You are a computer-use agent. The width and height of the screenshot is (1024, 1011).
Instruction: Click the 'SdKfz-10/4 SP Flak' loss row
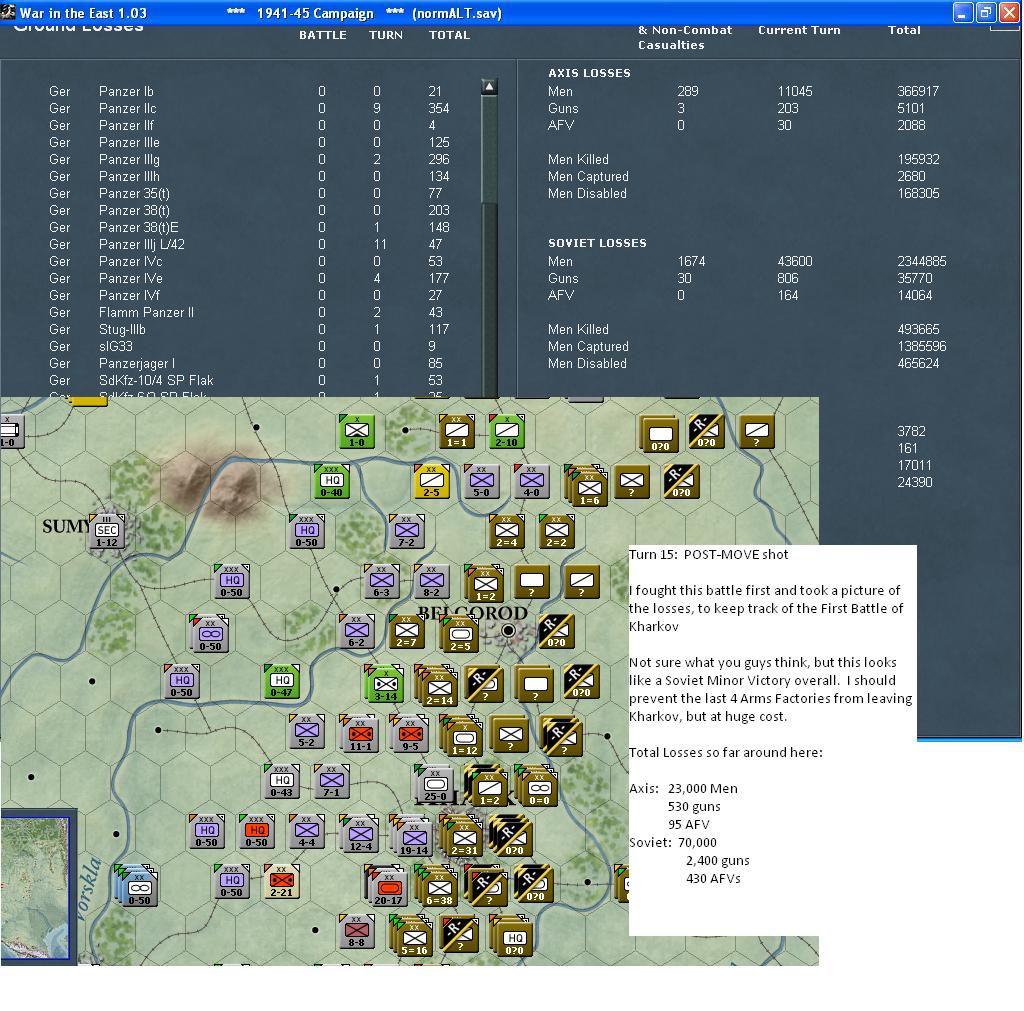point(250,380)
